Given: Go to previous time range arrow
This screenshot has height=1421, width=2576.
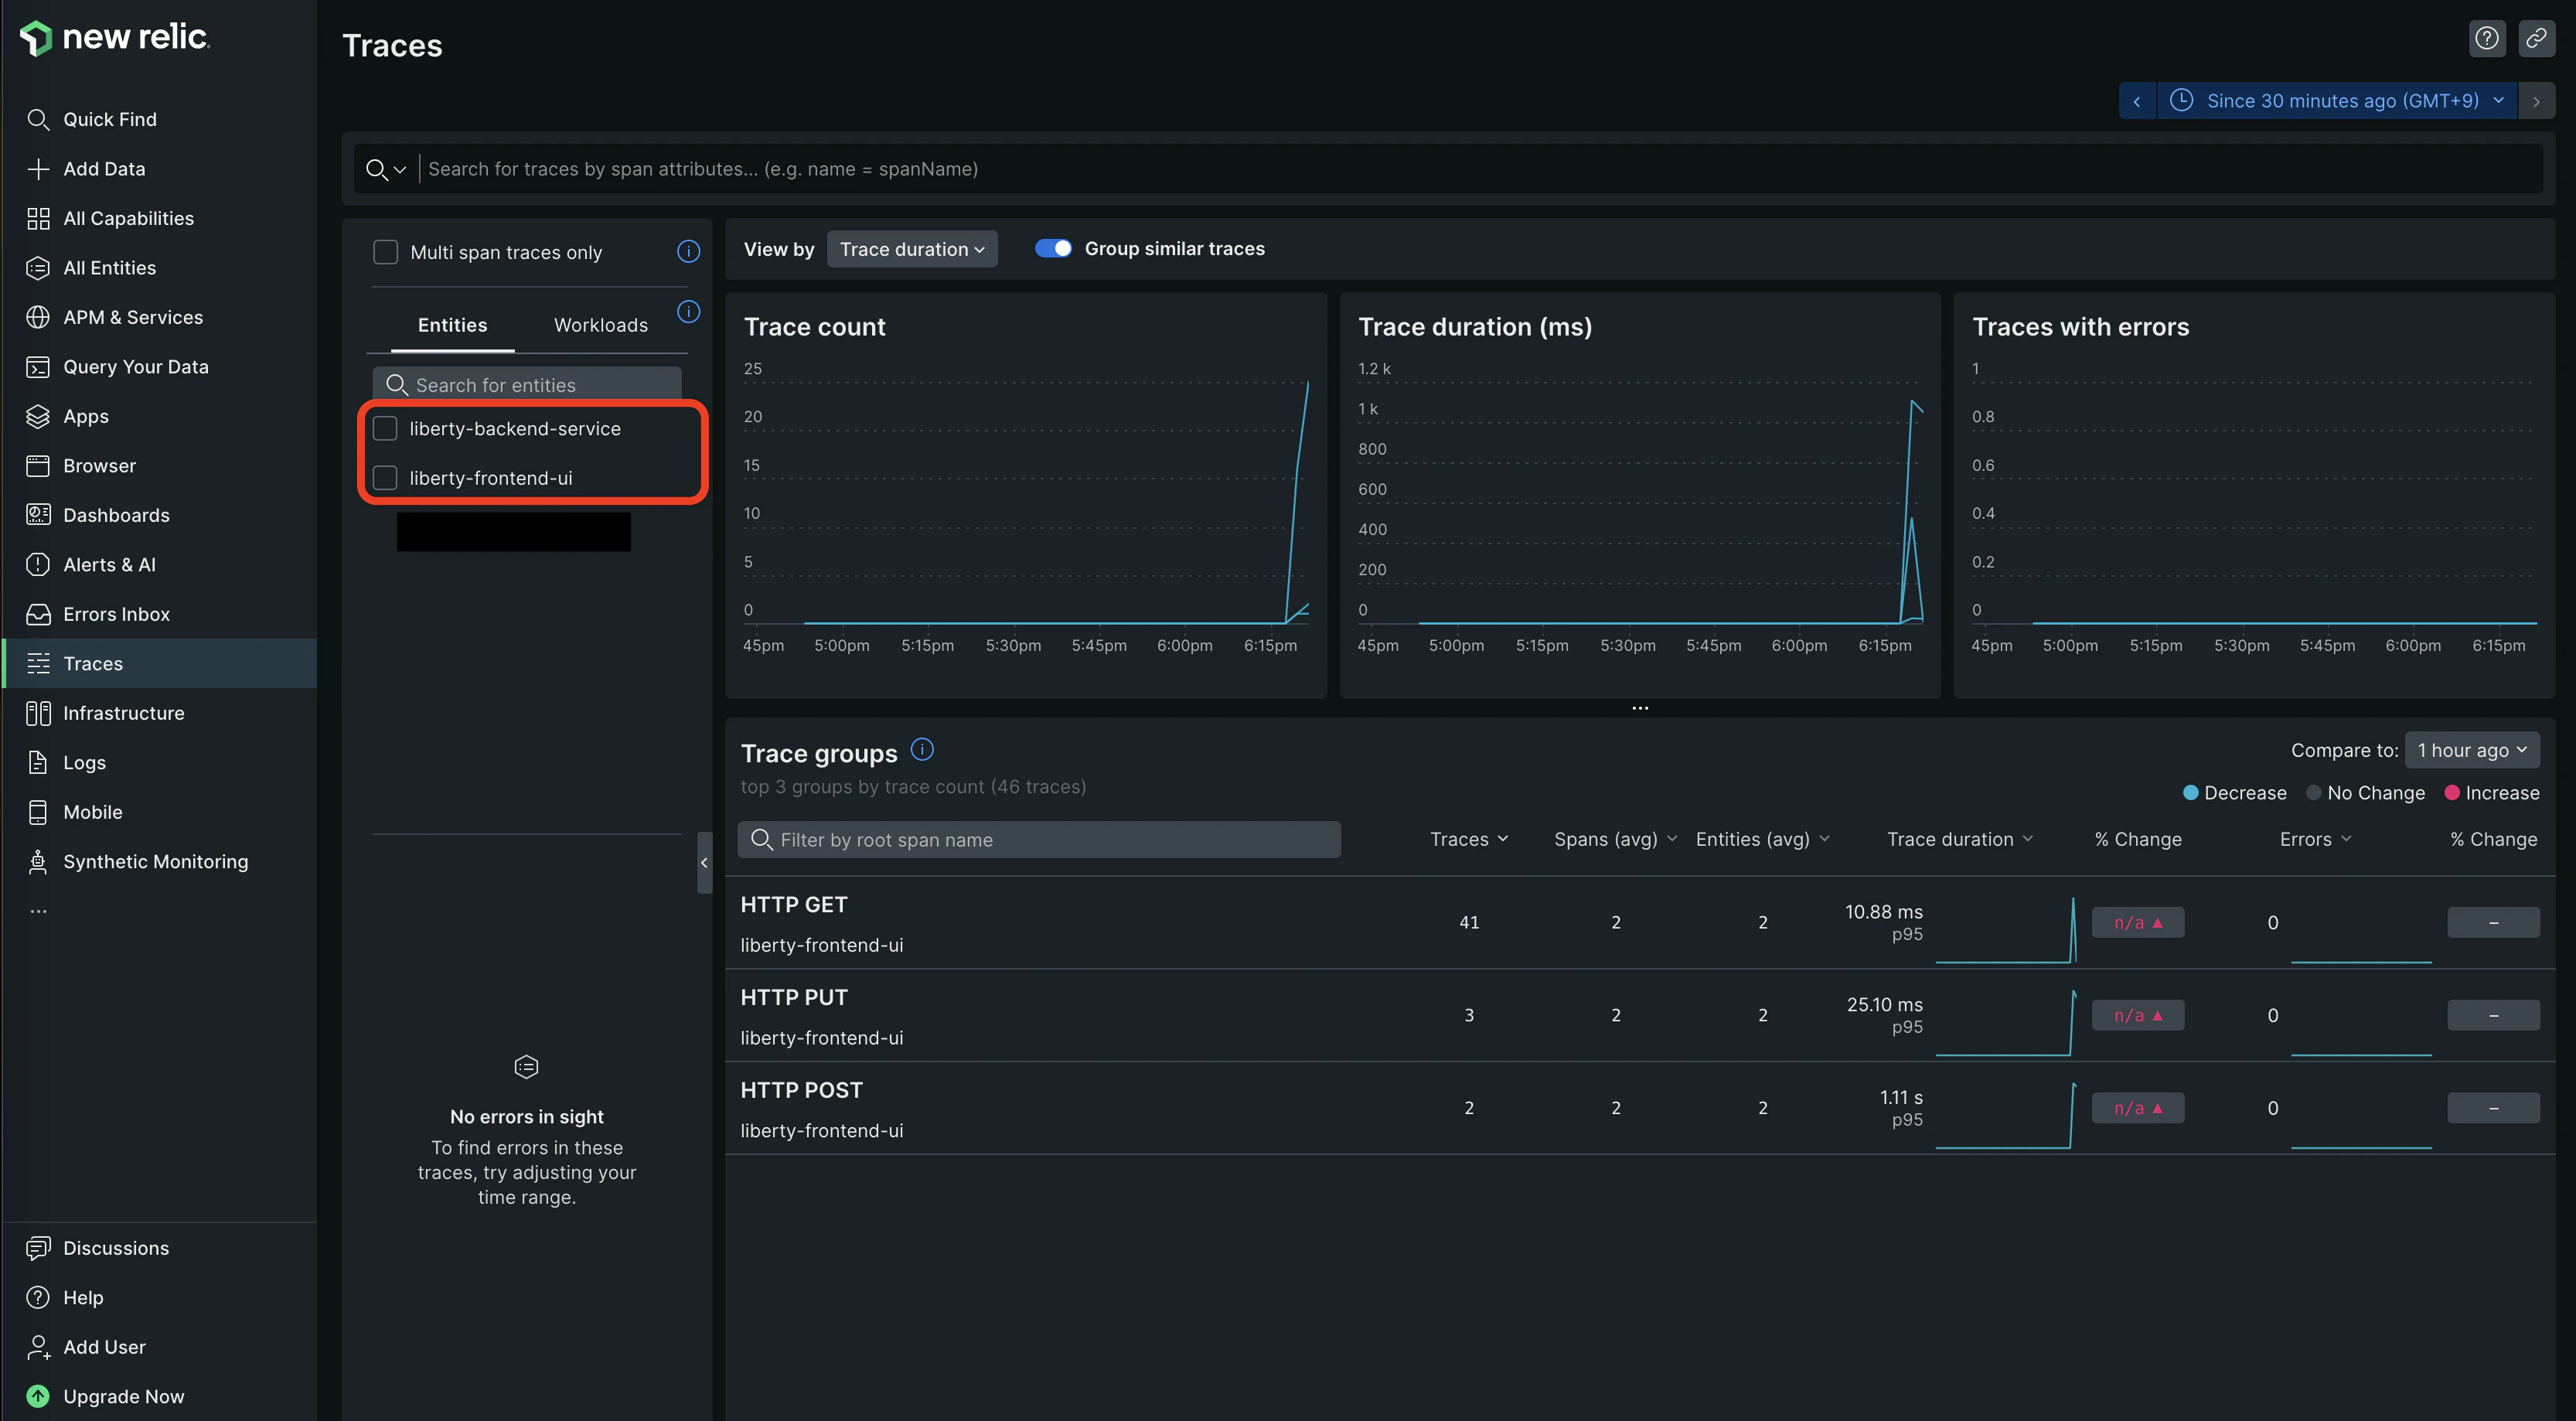Looking at the screenshot, I should pos(2137,101).
